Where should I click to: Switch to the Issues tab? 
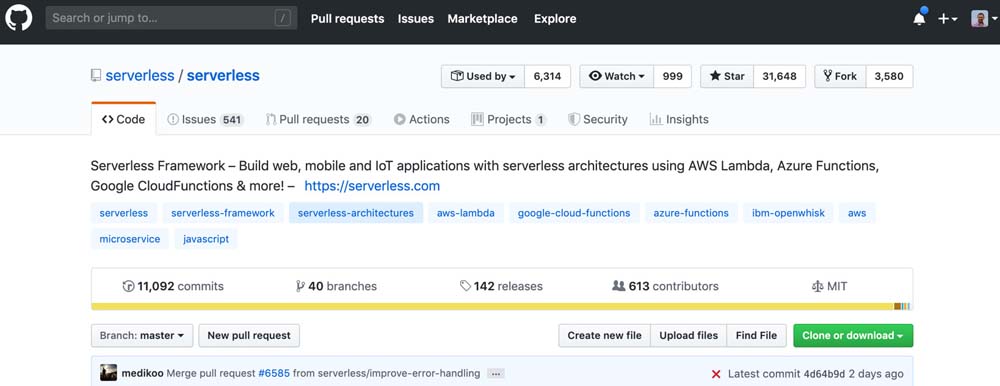pyautogui.click(x=205, y=119)
